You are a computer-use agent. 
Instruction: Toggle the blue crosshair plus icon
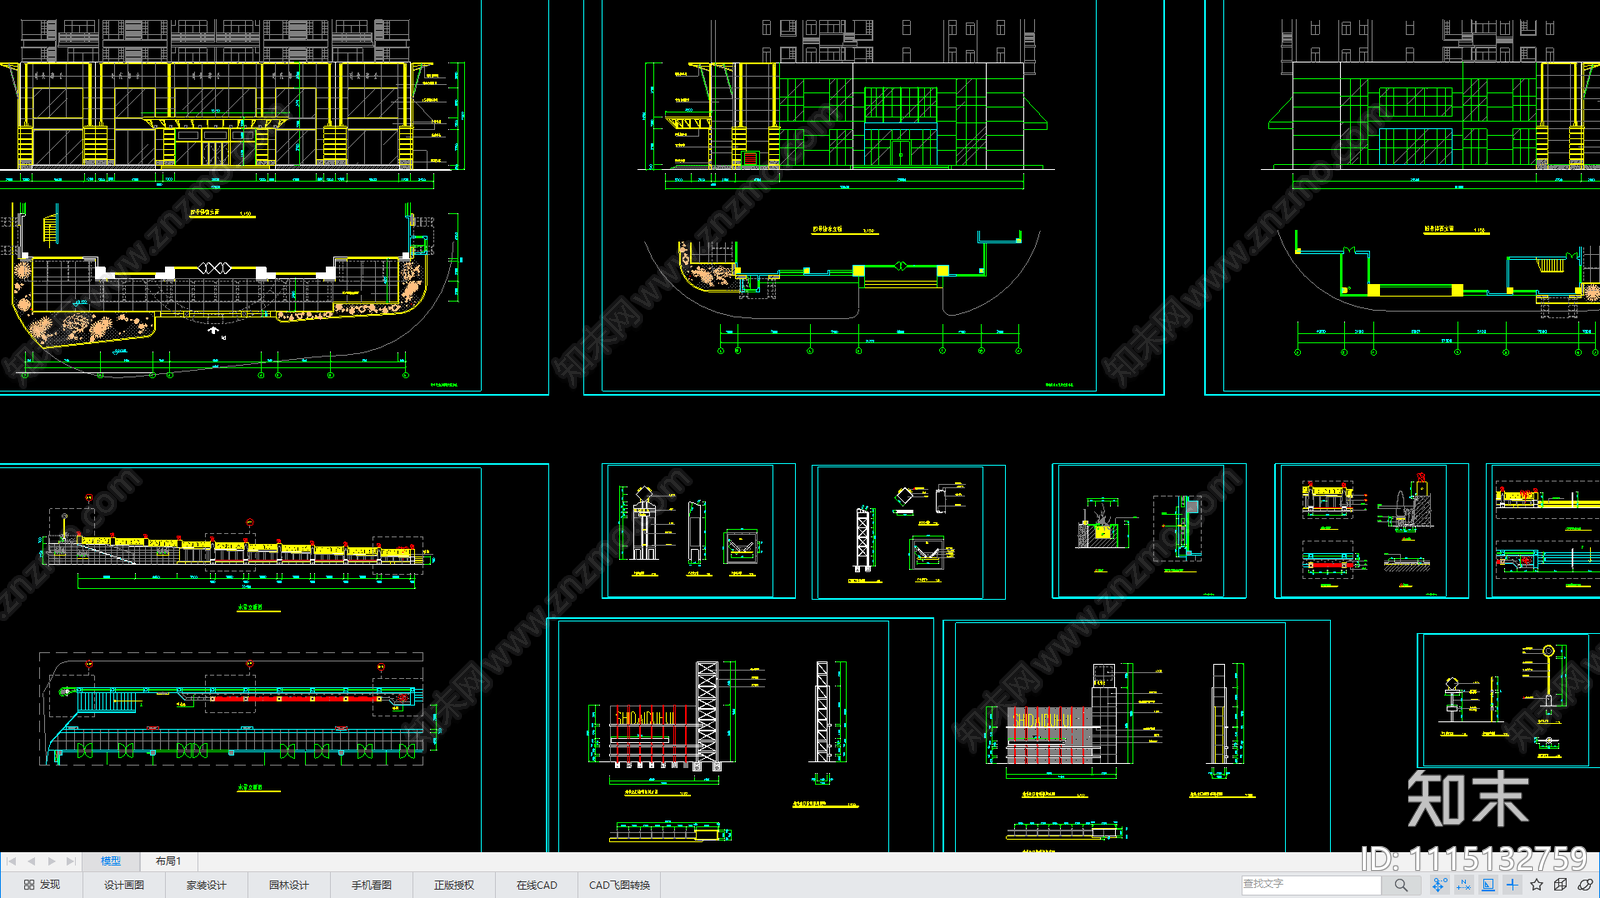1512,885
